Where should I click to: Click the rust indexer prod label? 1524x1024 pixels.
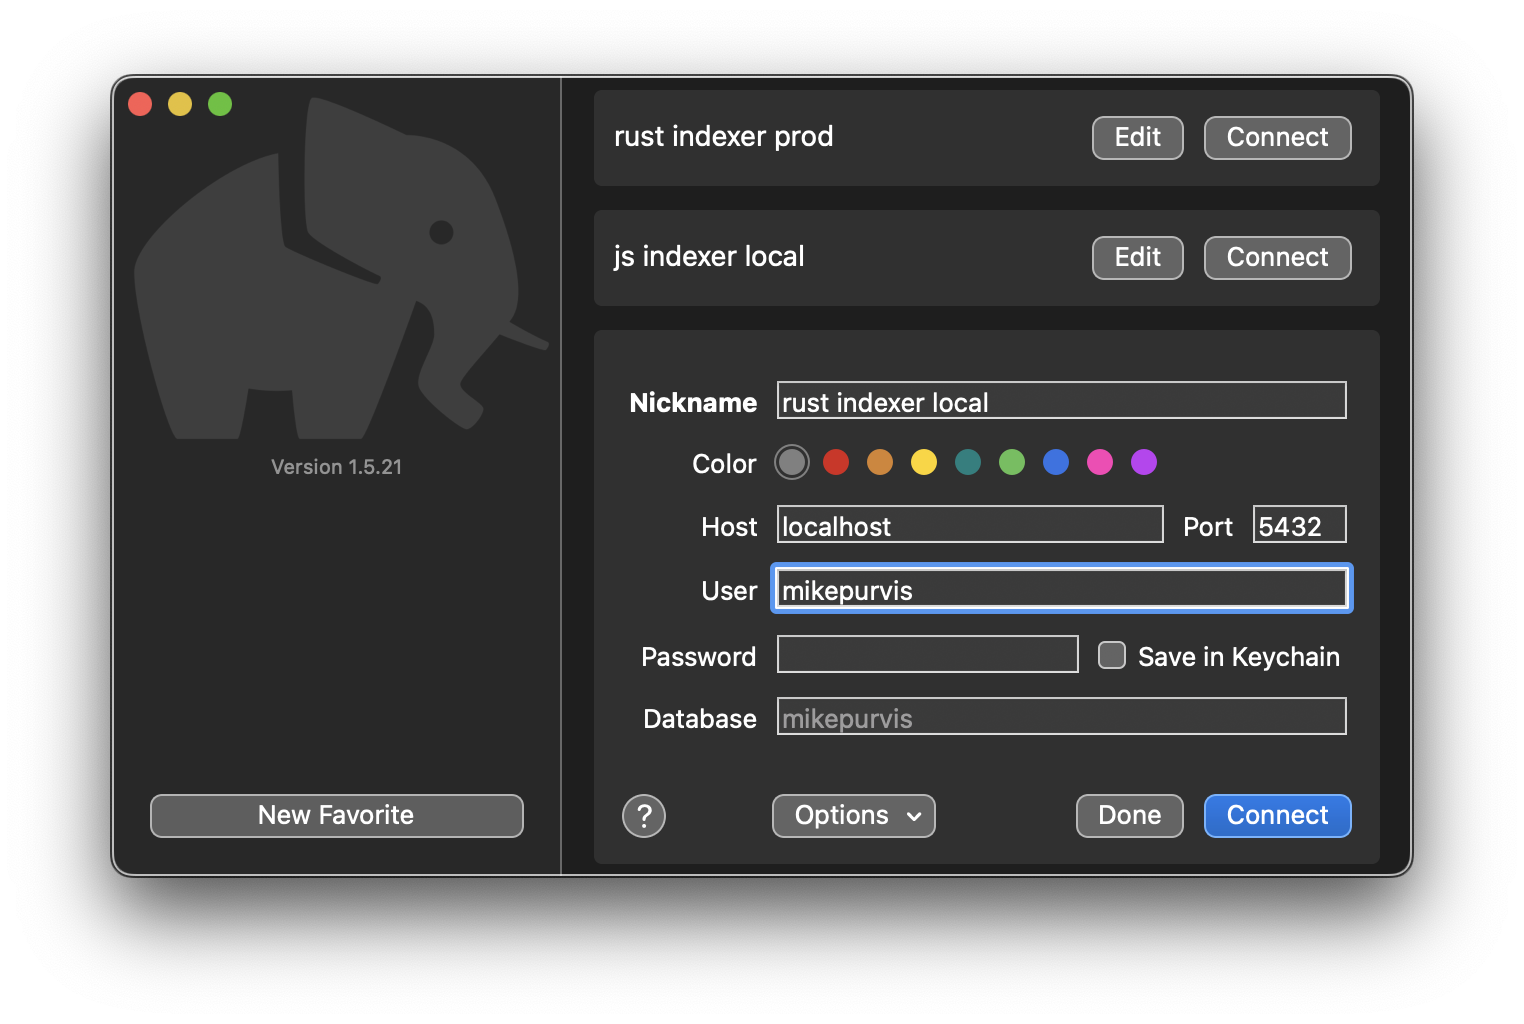tap(724, 137)
